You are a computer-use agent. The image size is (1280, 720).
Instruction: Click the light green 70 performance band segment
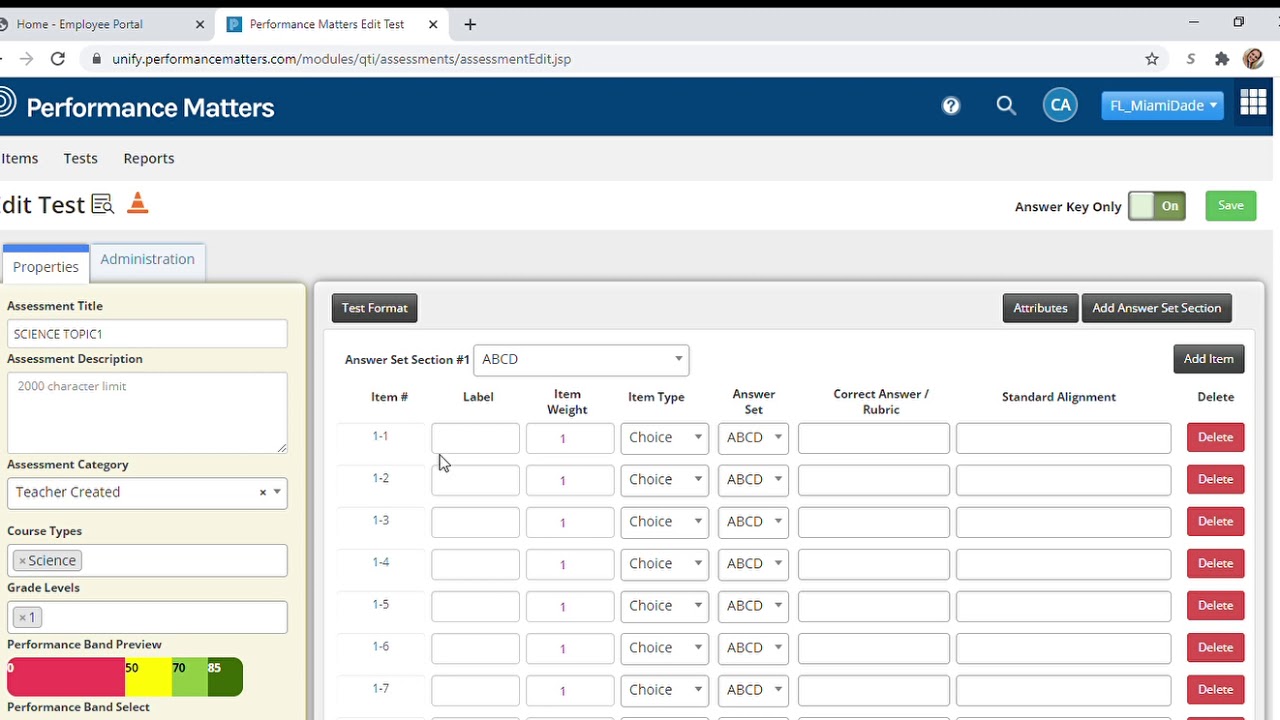coord(190,677)
